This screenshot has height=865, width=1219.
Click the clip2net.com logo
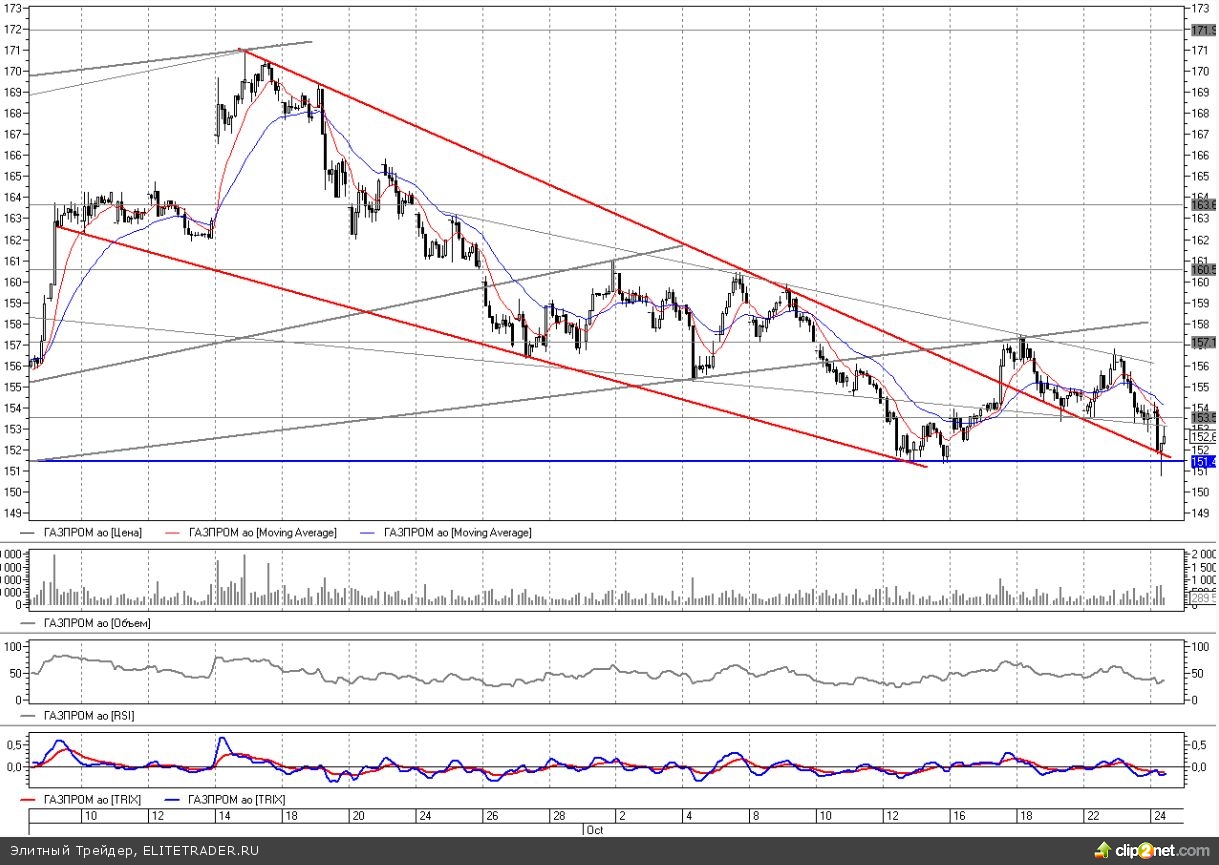pos(1151,851)
